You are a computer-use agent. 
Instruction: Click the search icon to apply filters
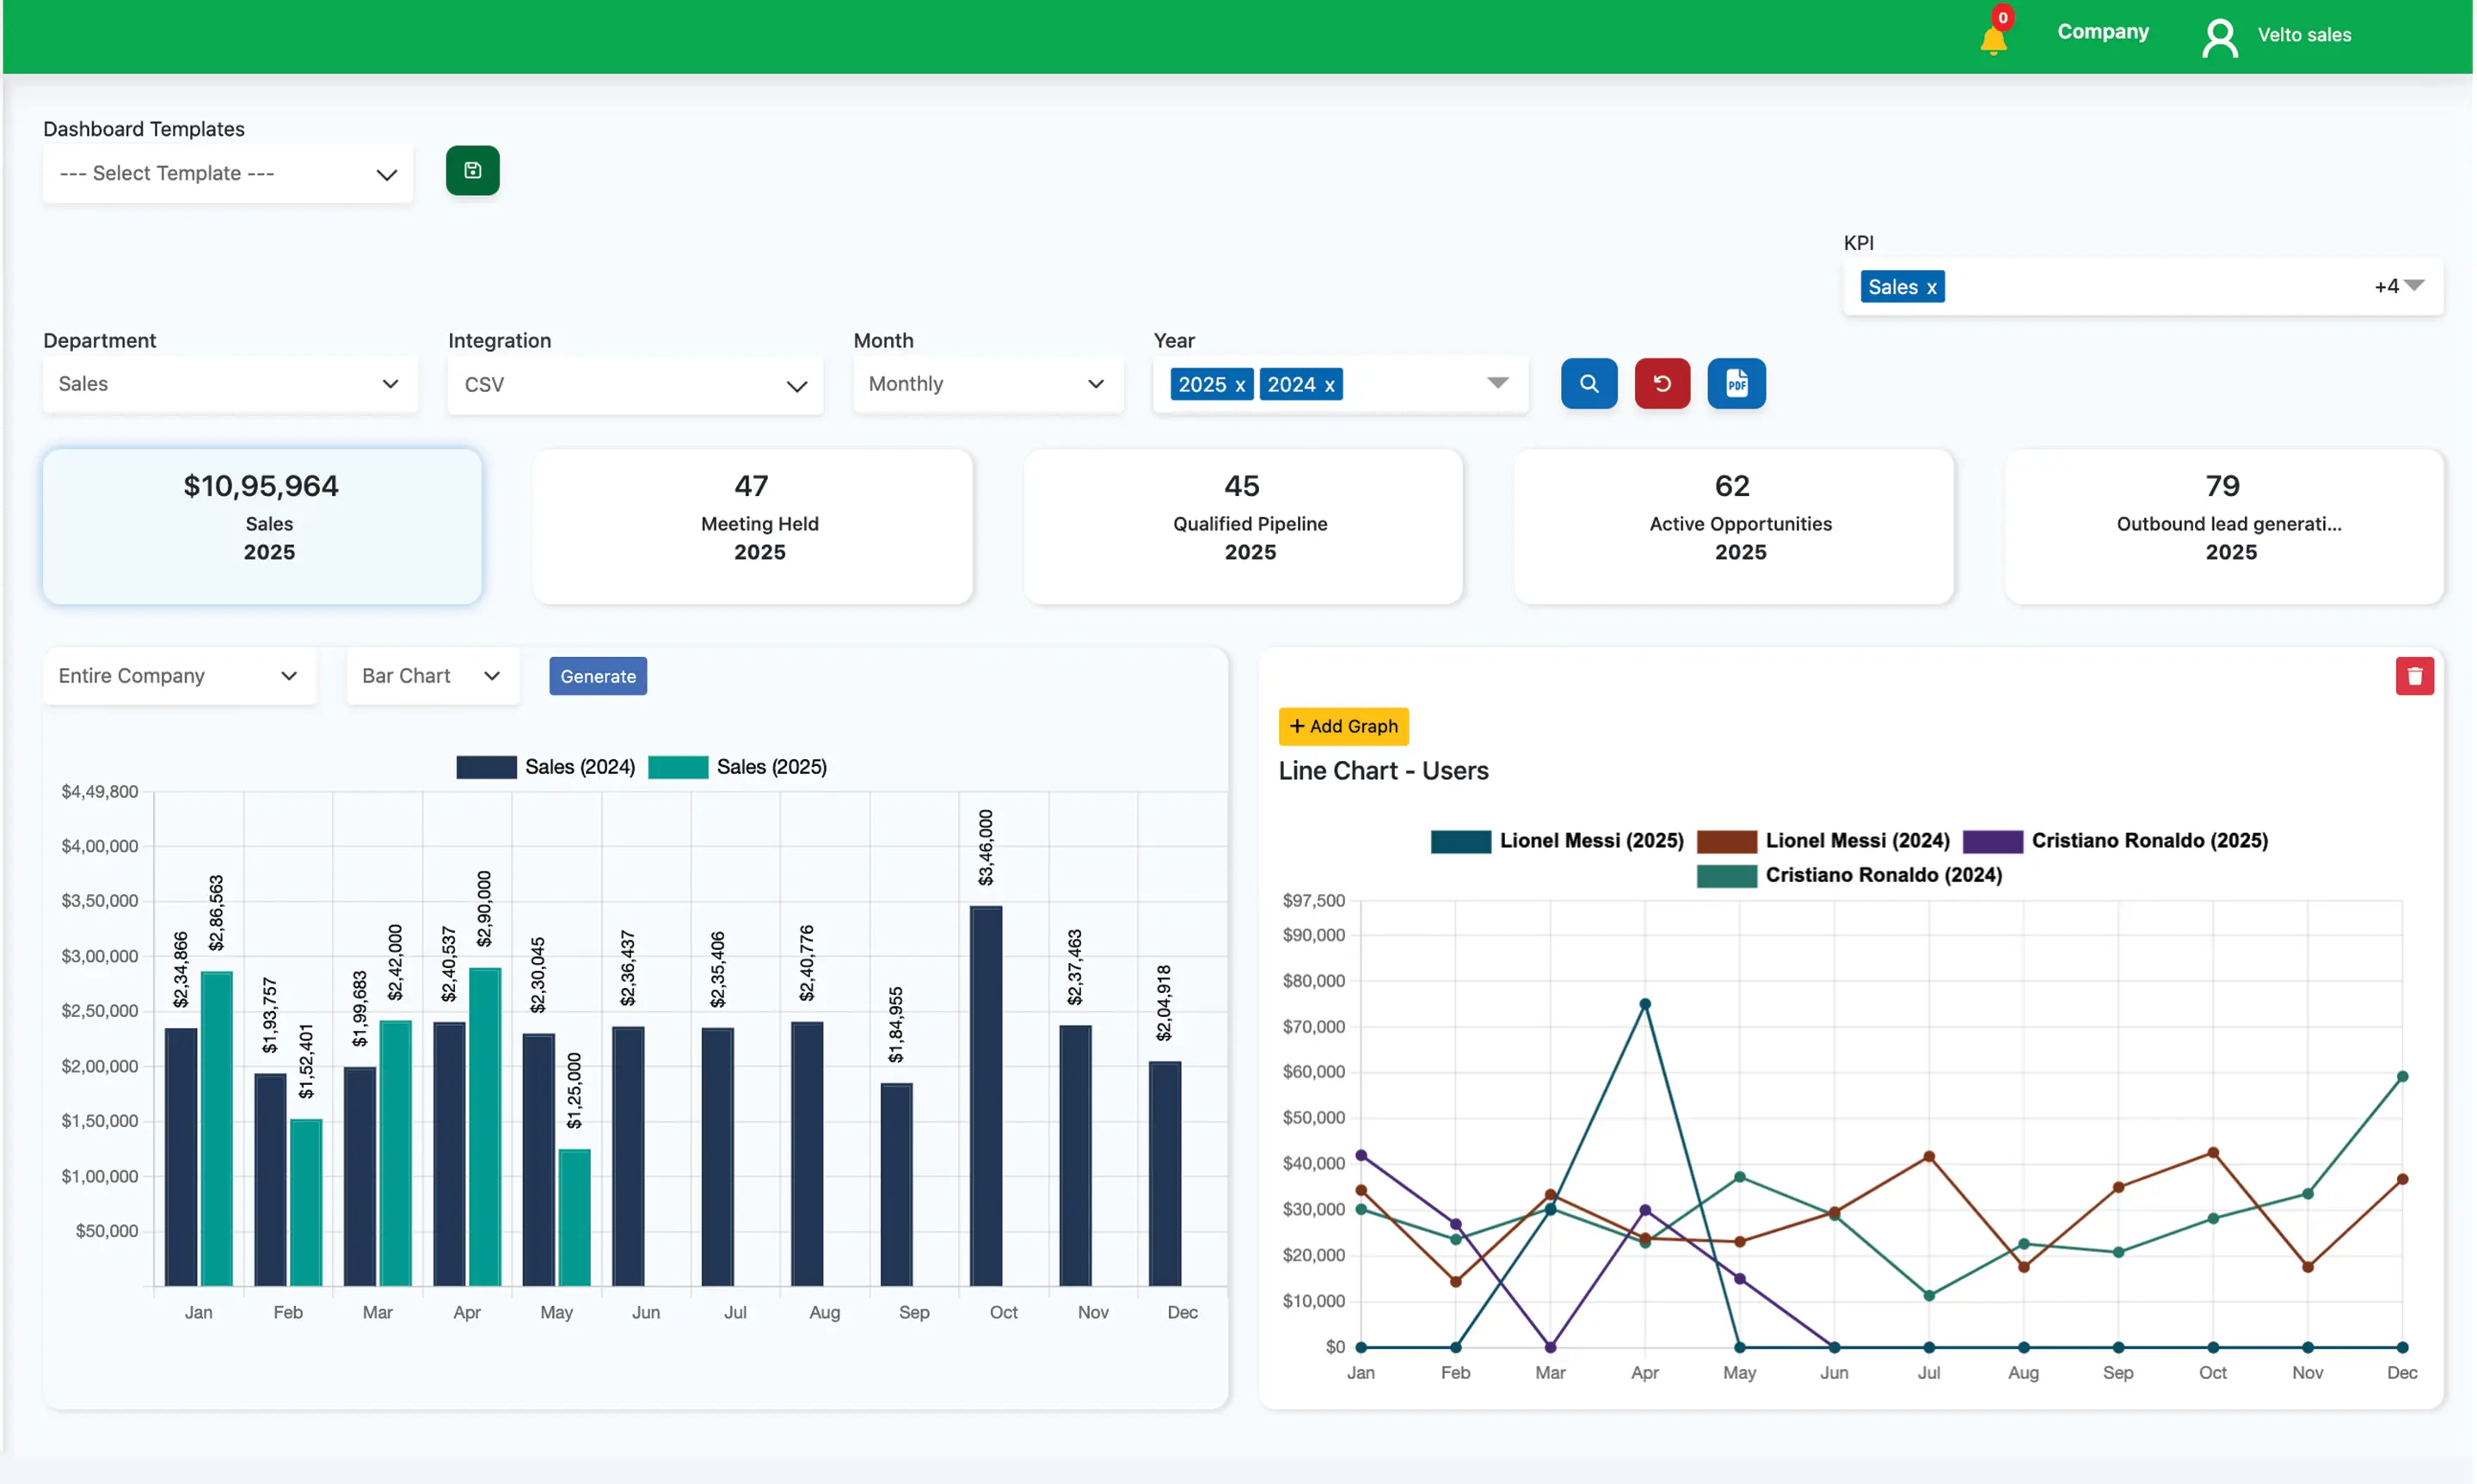coord(1588,383)
